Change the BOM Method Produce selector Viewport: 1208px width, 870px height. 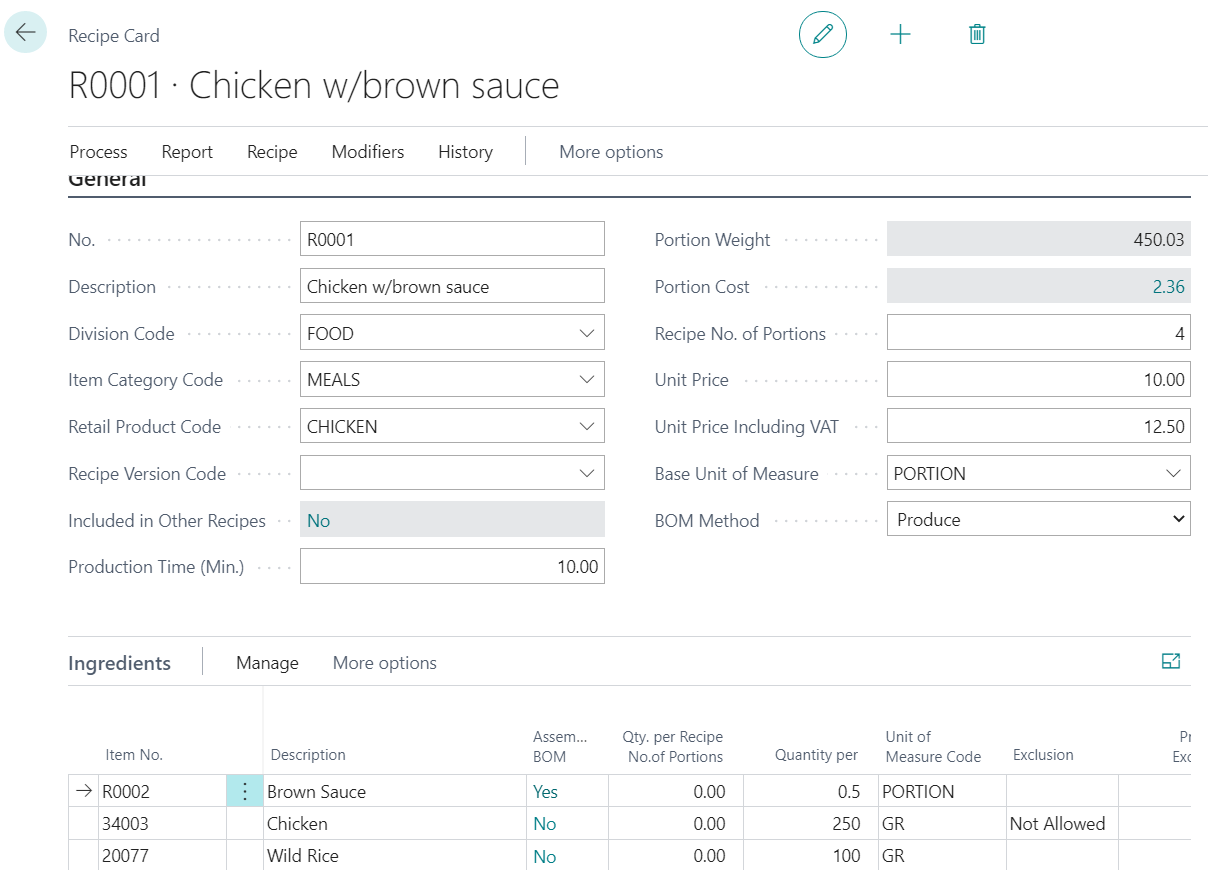1038,520
